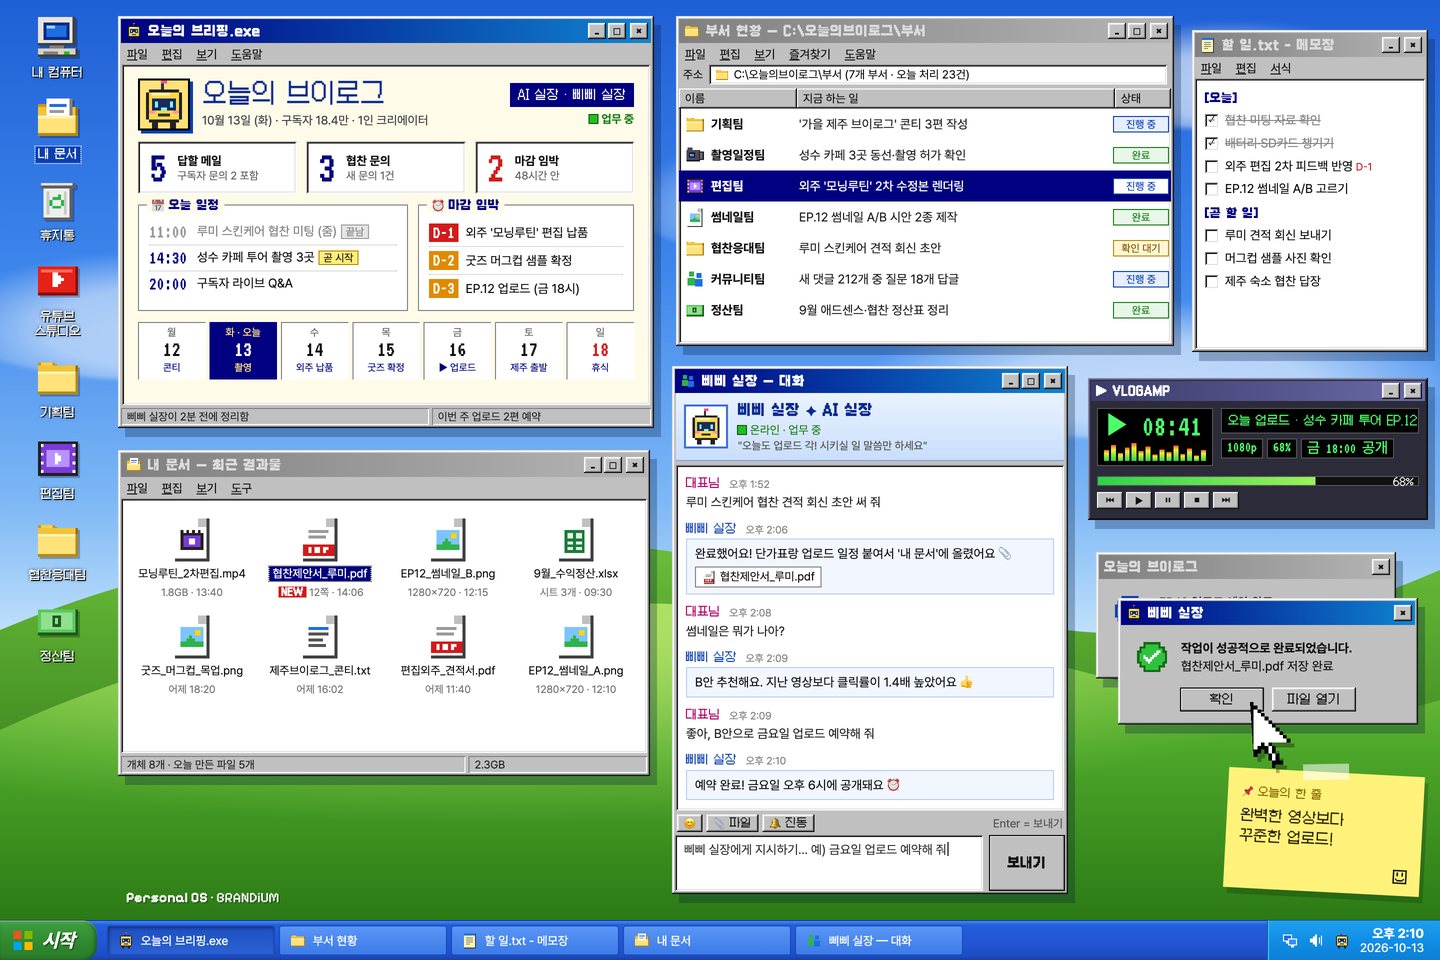Click the network tray icon in the taskbar

[1290, 941]
